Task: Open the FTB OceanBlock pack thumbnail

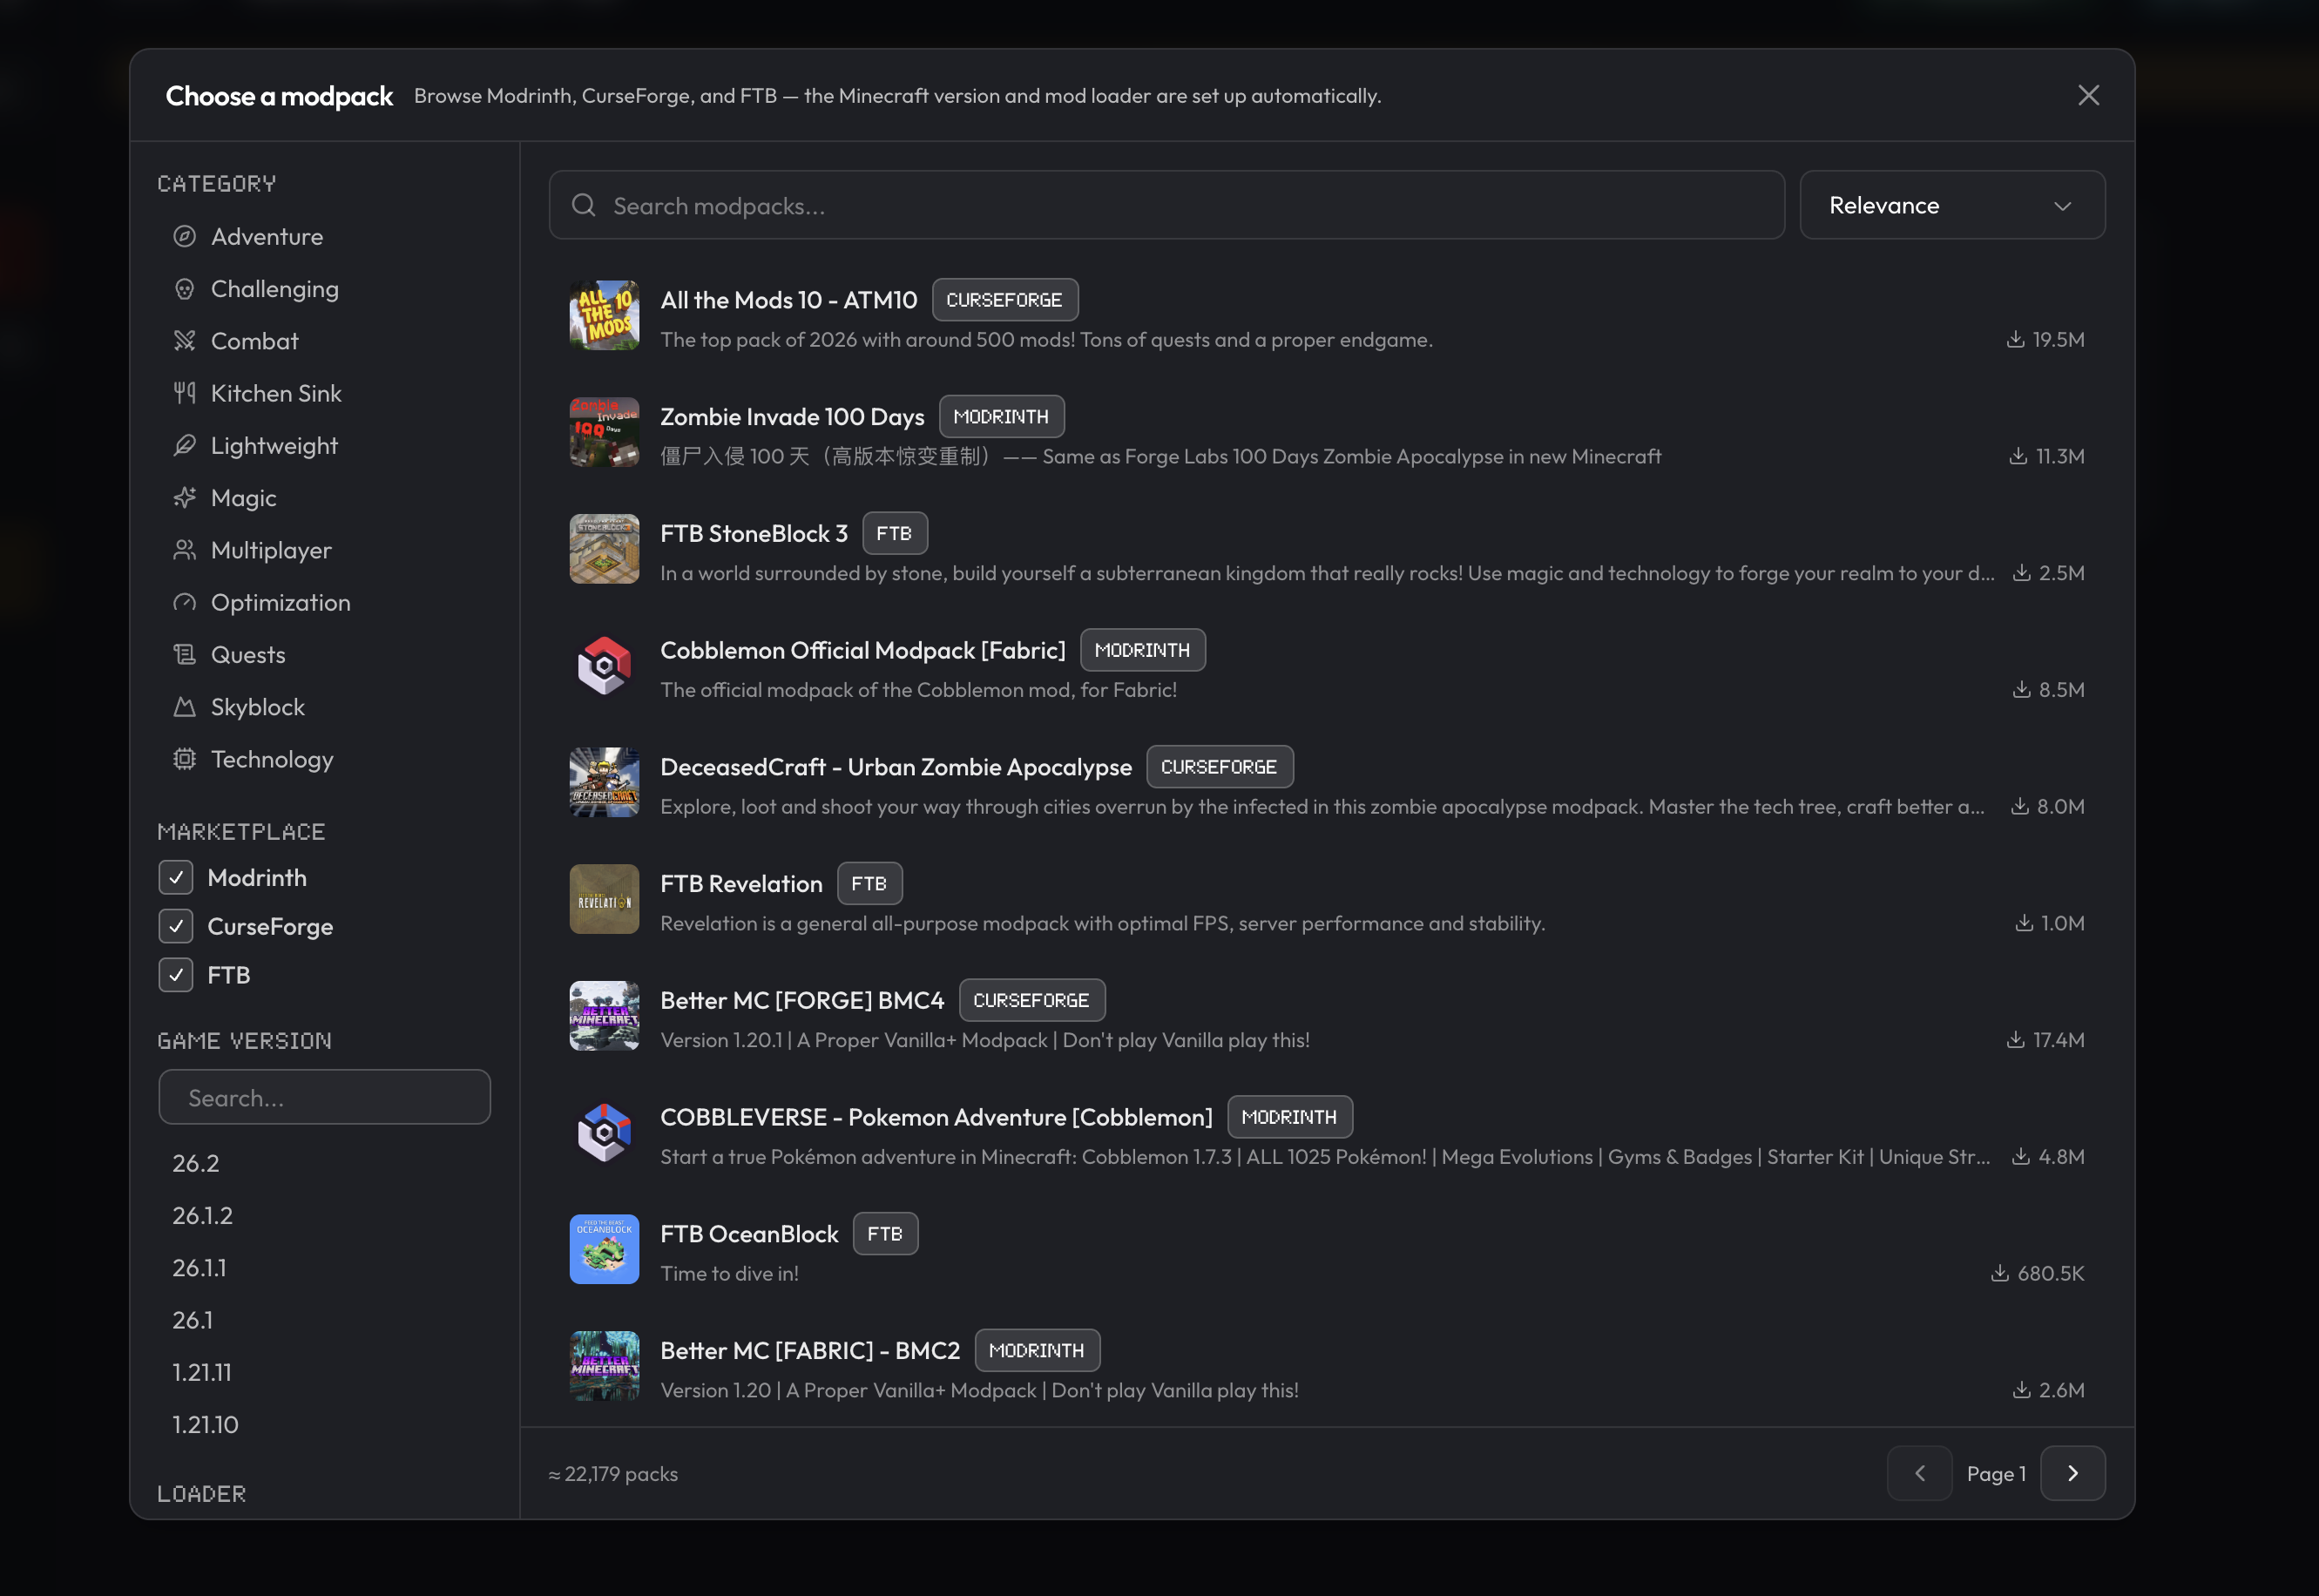Action: tap(604, 1249)
